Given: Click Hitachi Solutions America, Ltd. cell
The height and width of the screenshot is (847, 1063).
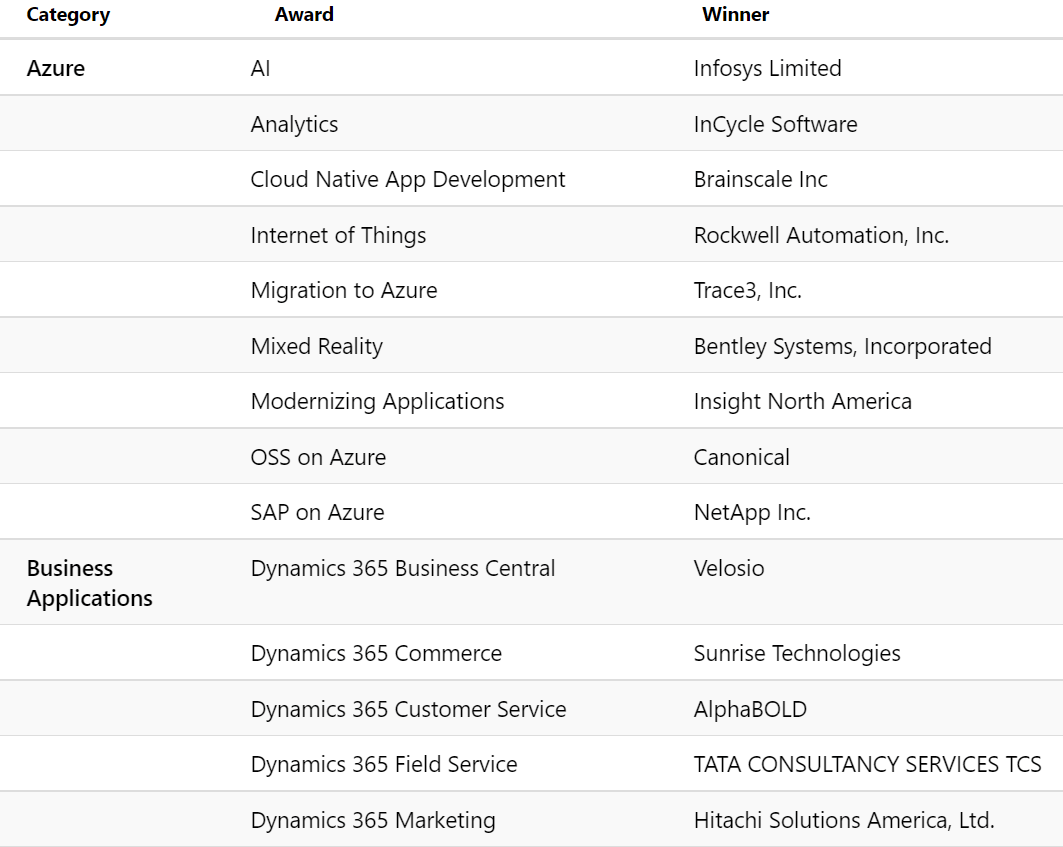Looking at the screenshot, I should 844,821.
